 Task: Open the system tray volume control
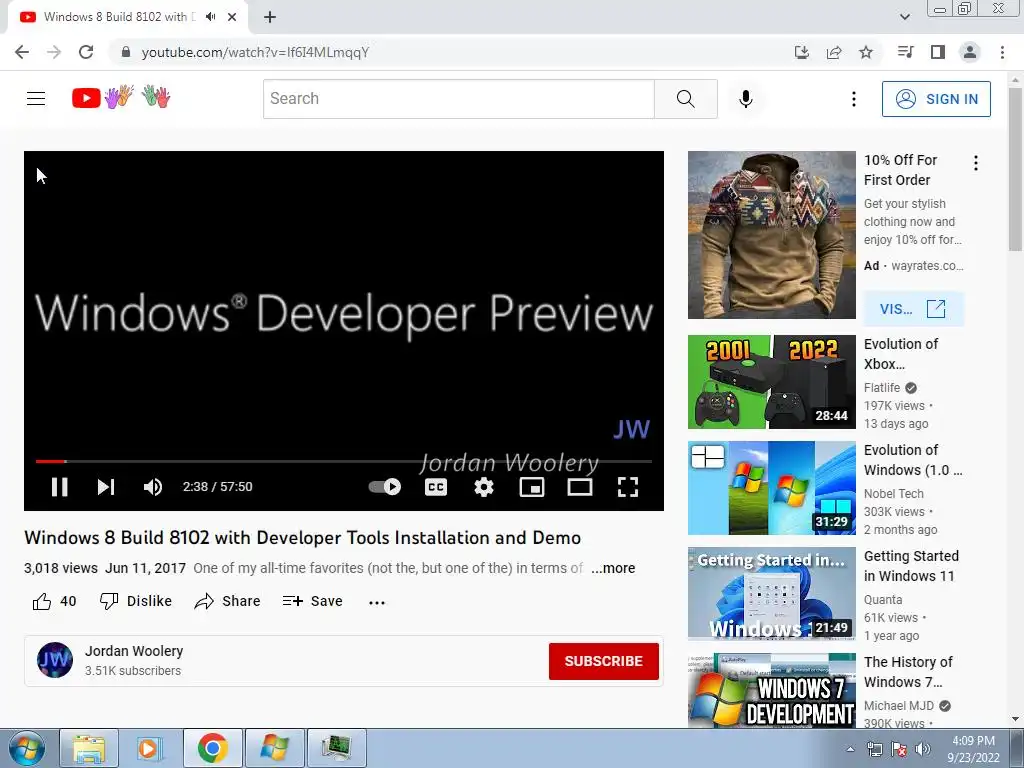(x=923, y=749)
